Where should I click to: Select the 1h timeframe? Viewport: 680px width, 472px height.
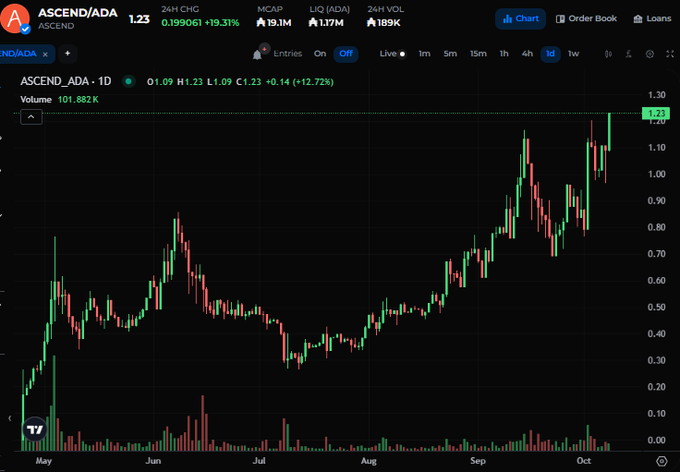coord(504,54)
